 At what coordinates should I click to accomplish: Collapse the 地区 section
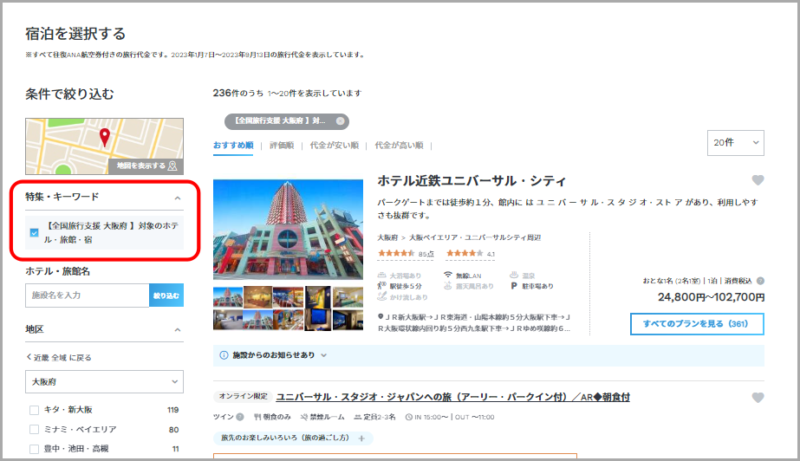[178, 330]
